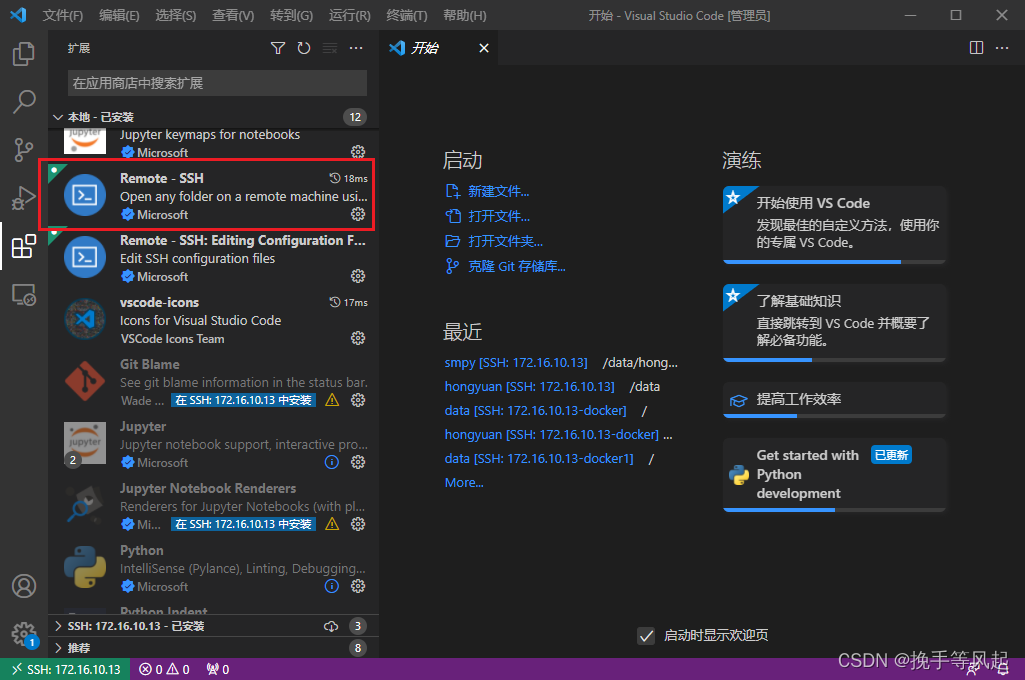Open recent data [SSH: 172.16.10.13-docker1]
Image resolution: width=1025 pixels, height=680 pixels.
(539, 458)
